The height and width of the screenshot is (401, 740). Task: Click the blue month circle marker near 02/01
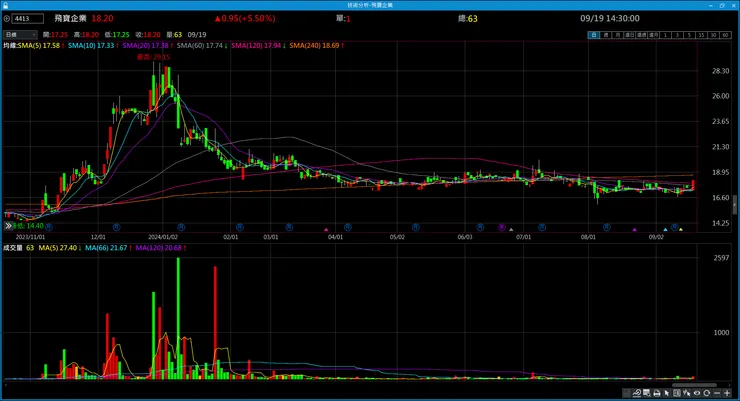(240, 227)
